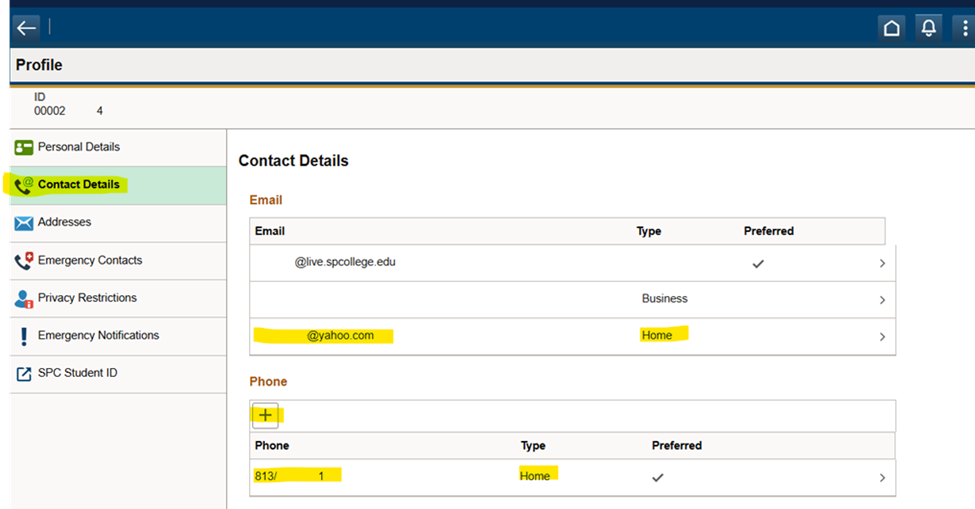The width and height of the screenshot is (975, 509).
Task: Click the Addresses envelope icon
Action: [24, 223]
